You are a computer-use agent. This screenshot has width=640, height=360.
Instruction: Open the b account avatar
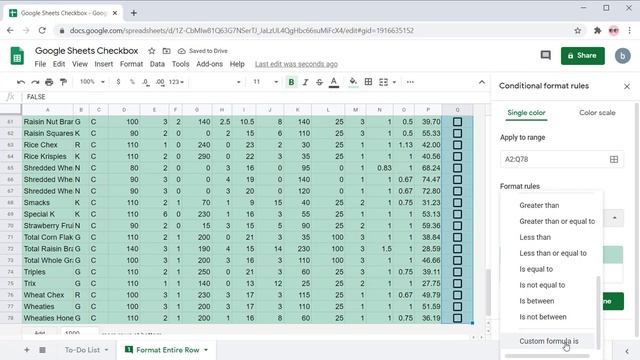click(622, 56)
